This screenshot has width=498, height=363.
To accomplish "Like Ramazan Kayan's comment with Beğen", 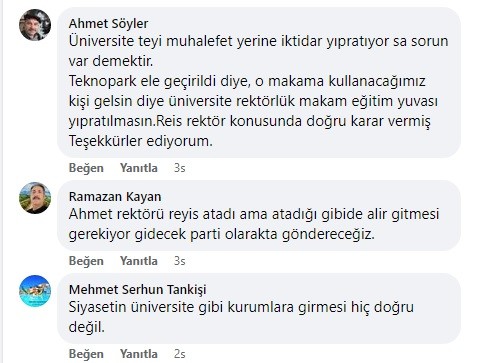I will click(x=86, y=261).
